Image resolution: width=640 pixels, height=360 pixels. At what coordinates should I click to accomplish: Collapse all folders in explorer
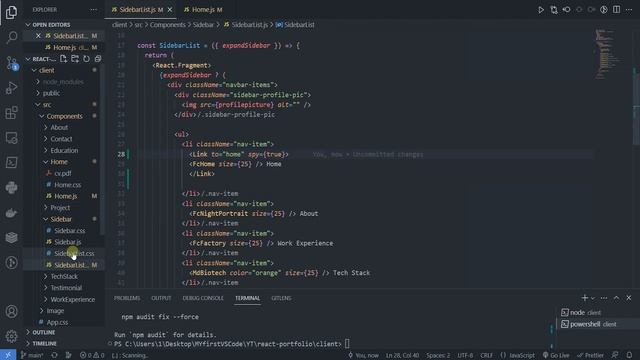coord(98,59)
